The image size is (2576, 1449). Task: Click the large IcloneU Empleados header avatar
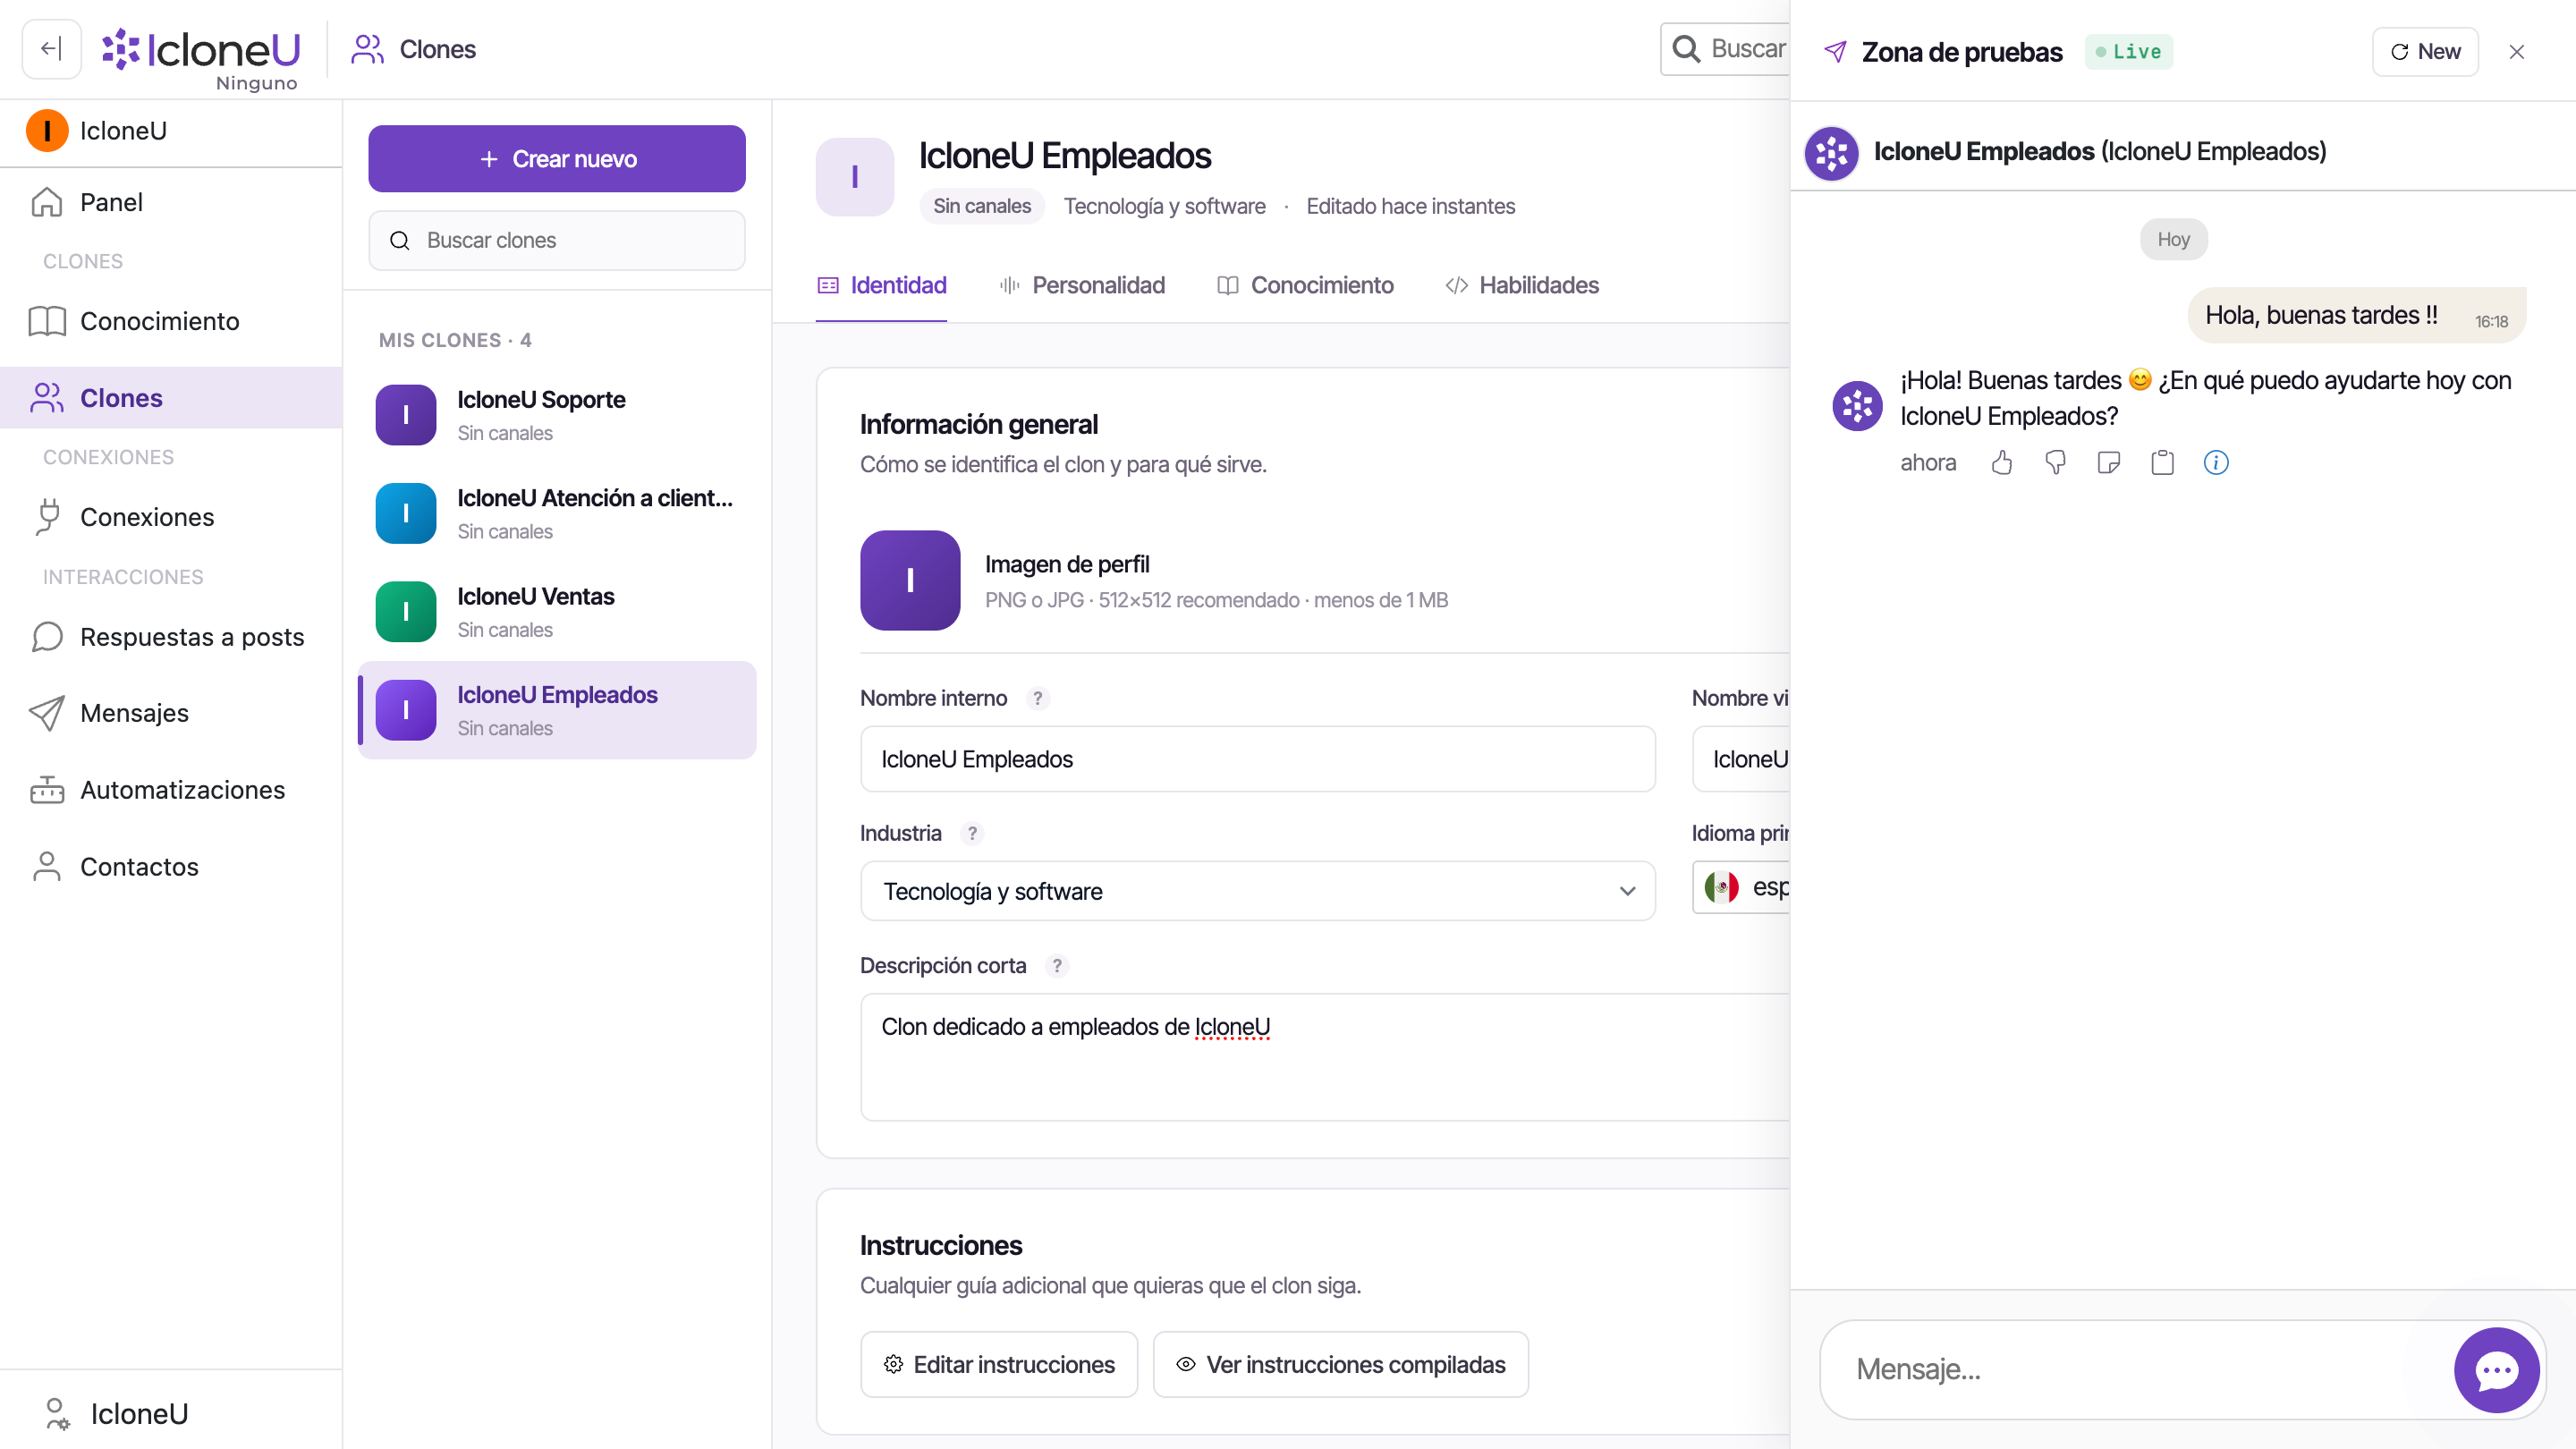point(854,177)
